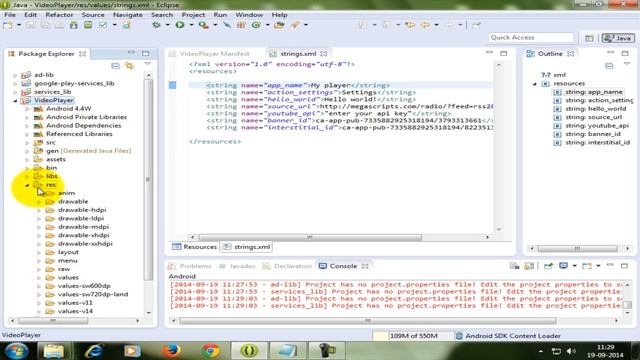The height and width of the screenshot is (360, 640).
Task: Expand the src folder
Action: tap(27, 143)
